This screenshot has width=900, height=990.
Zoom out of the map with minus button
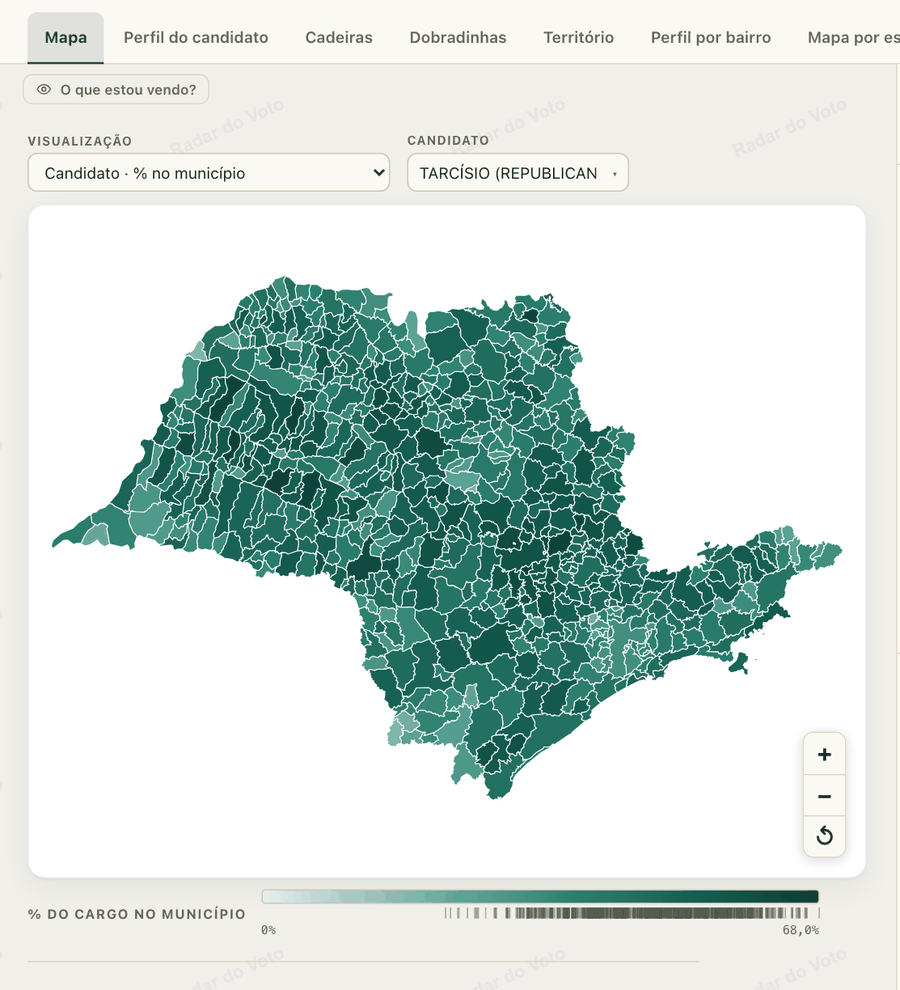point(824,796)
